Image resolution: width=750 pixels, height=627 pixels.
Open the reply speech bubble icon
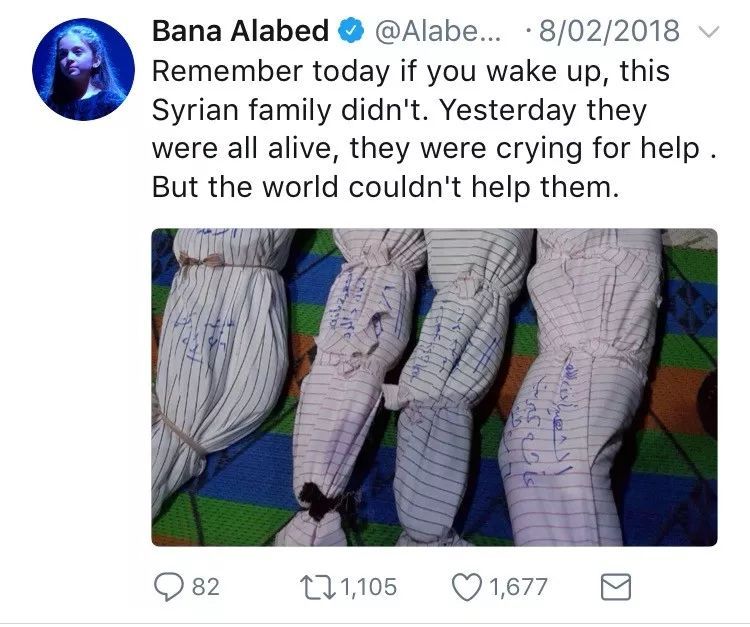168,587
